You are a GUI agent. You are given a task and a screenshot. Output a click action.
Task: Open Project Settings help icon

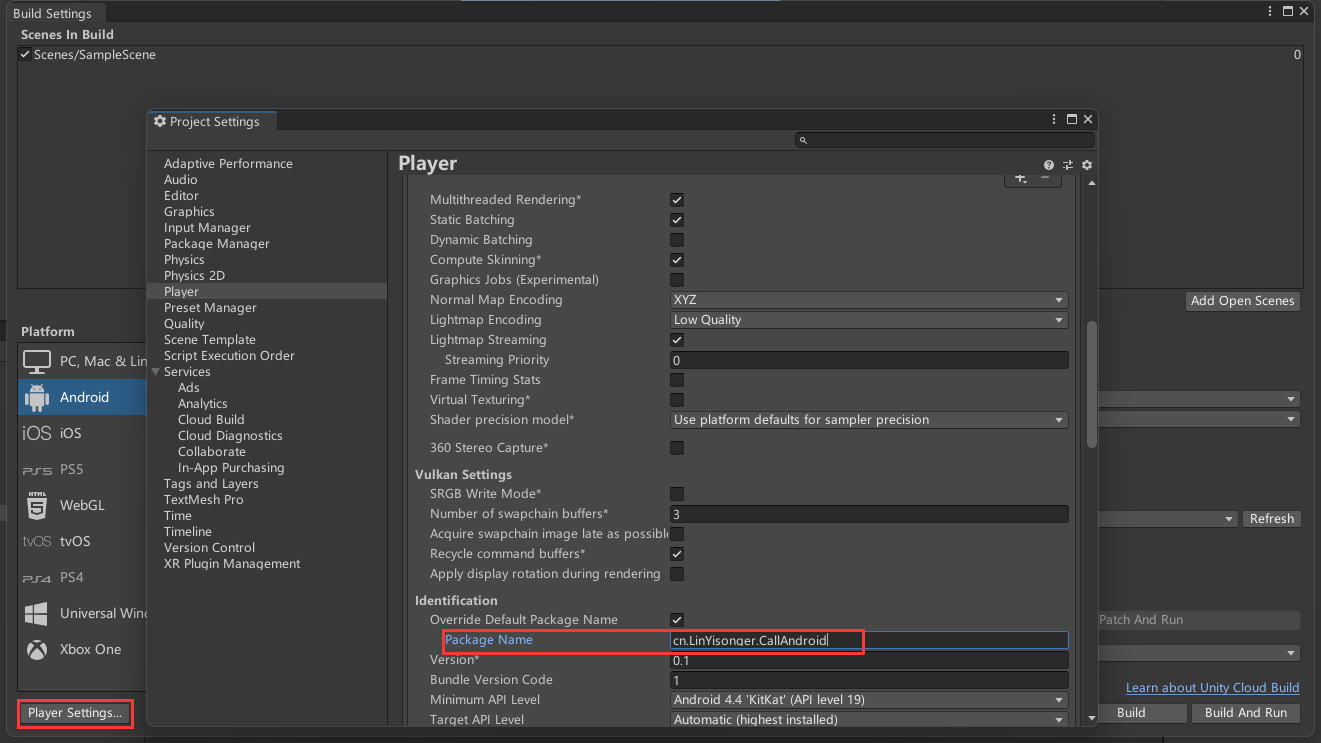click(x=1049, y=165)
